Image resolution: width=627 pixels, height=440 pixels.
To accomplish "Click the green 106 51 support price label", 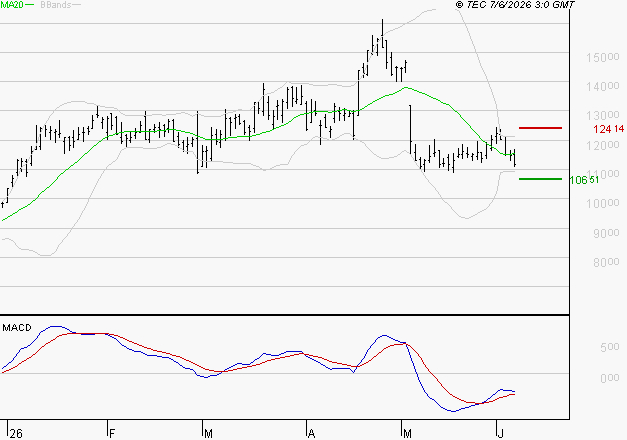I will 584,180.
